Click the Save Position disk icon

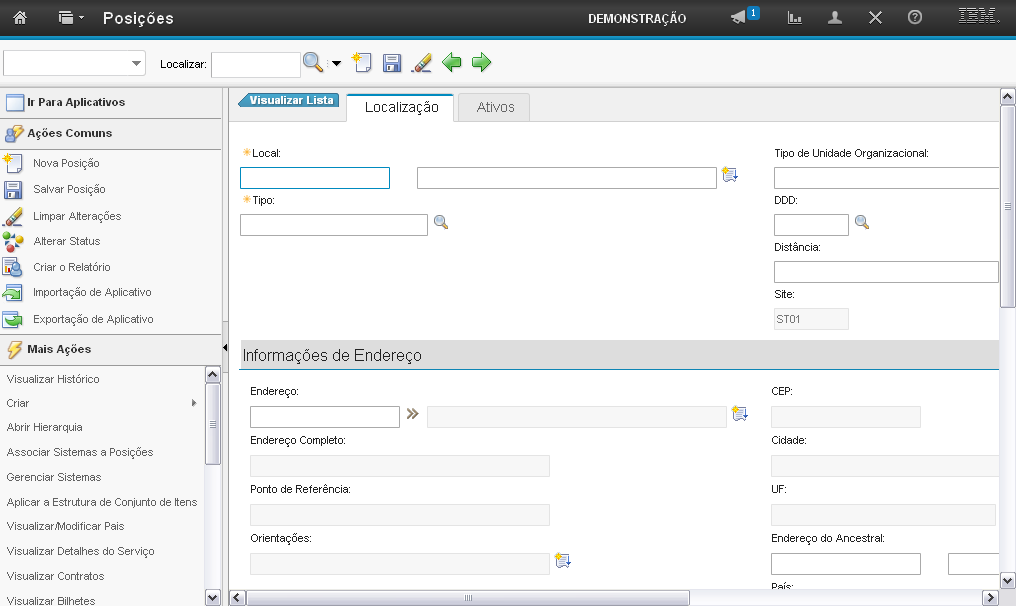coord(392,63)
